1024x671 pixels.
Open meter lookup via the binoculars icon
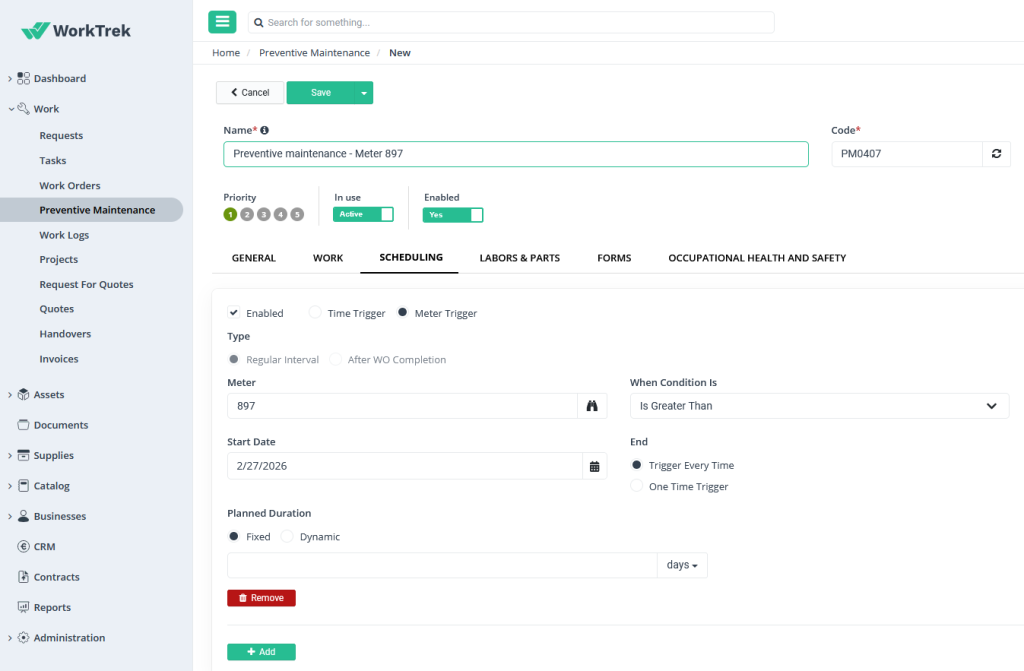592,405
